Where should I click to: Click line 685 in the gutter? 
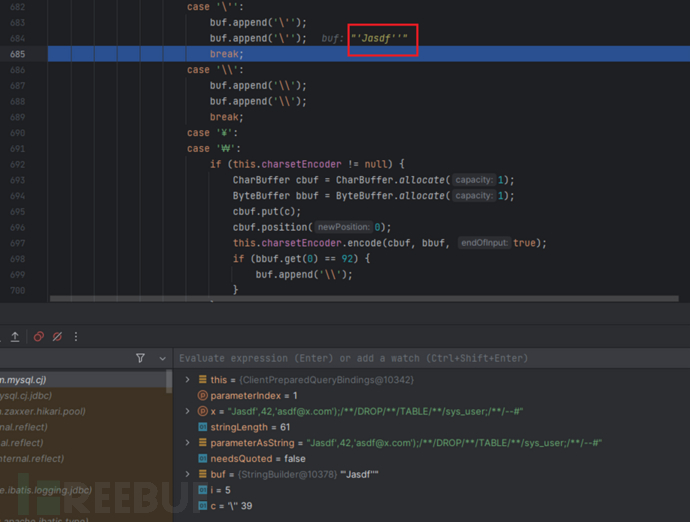(x=20, y=53)
